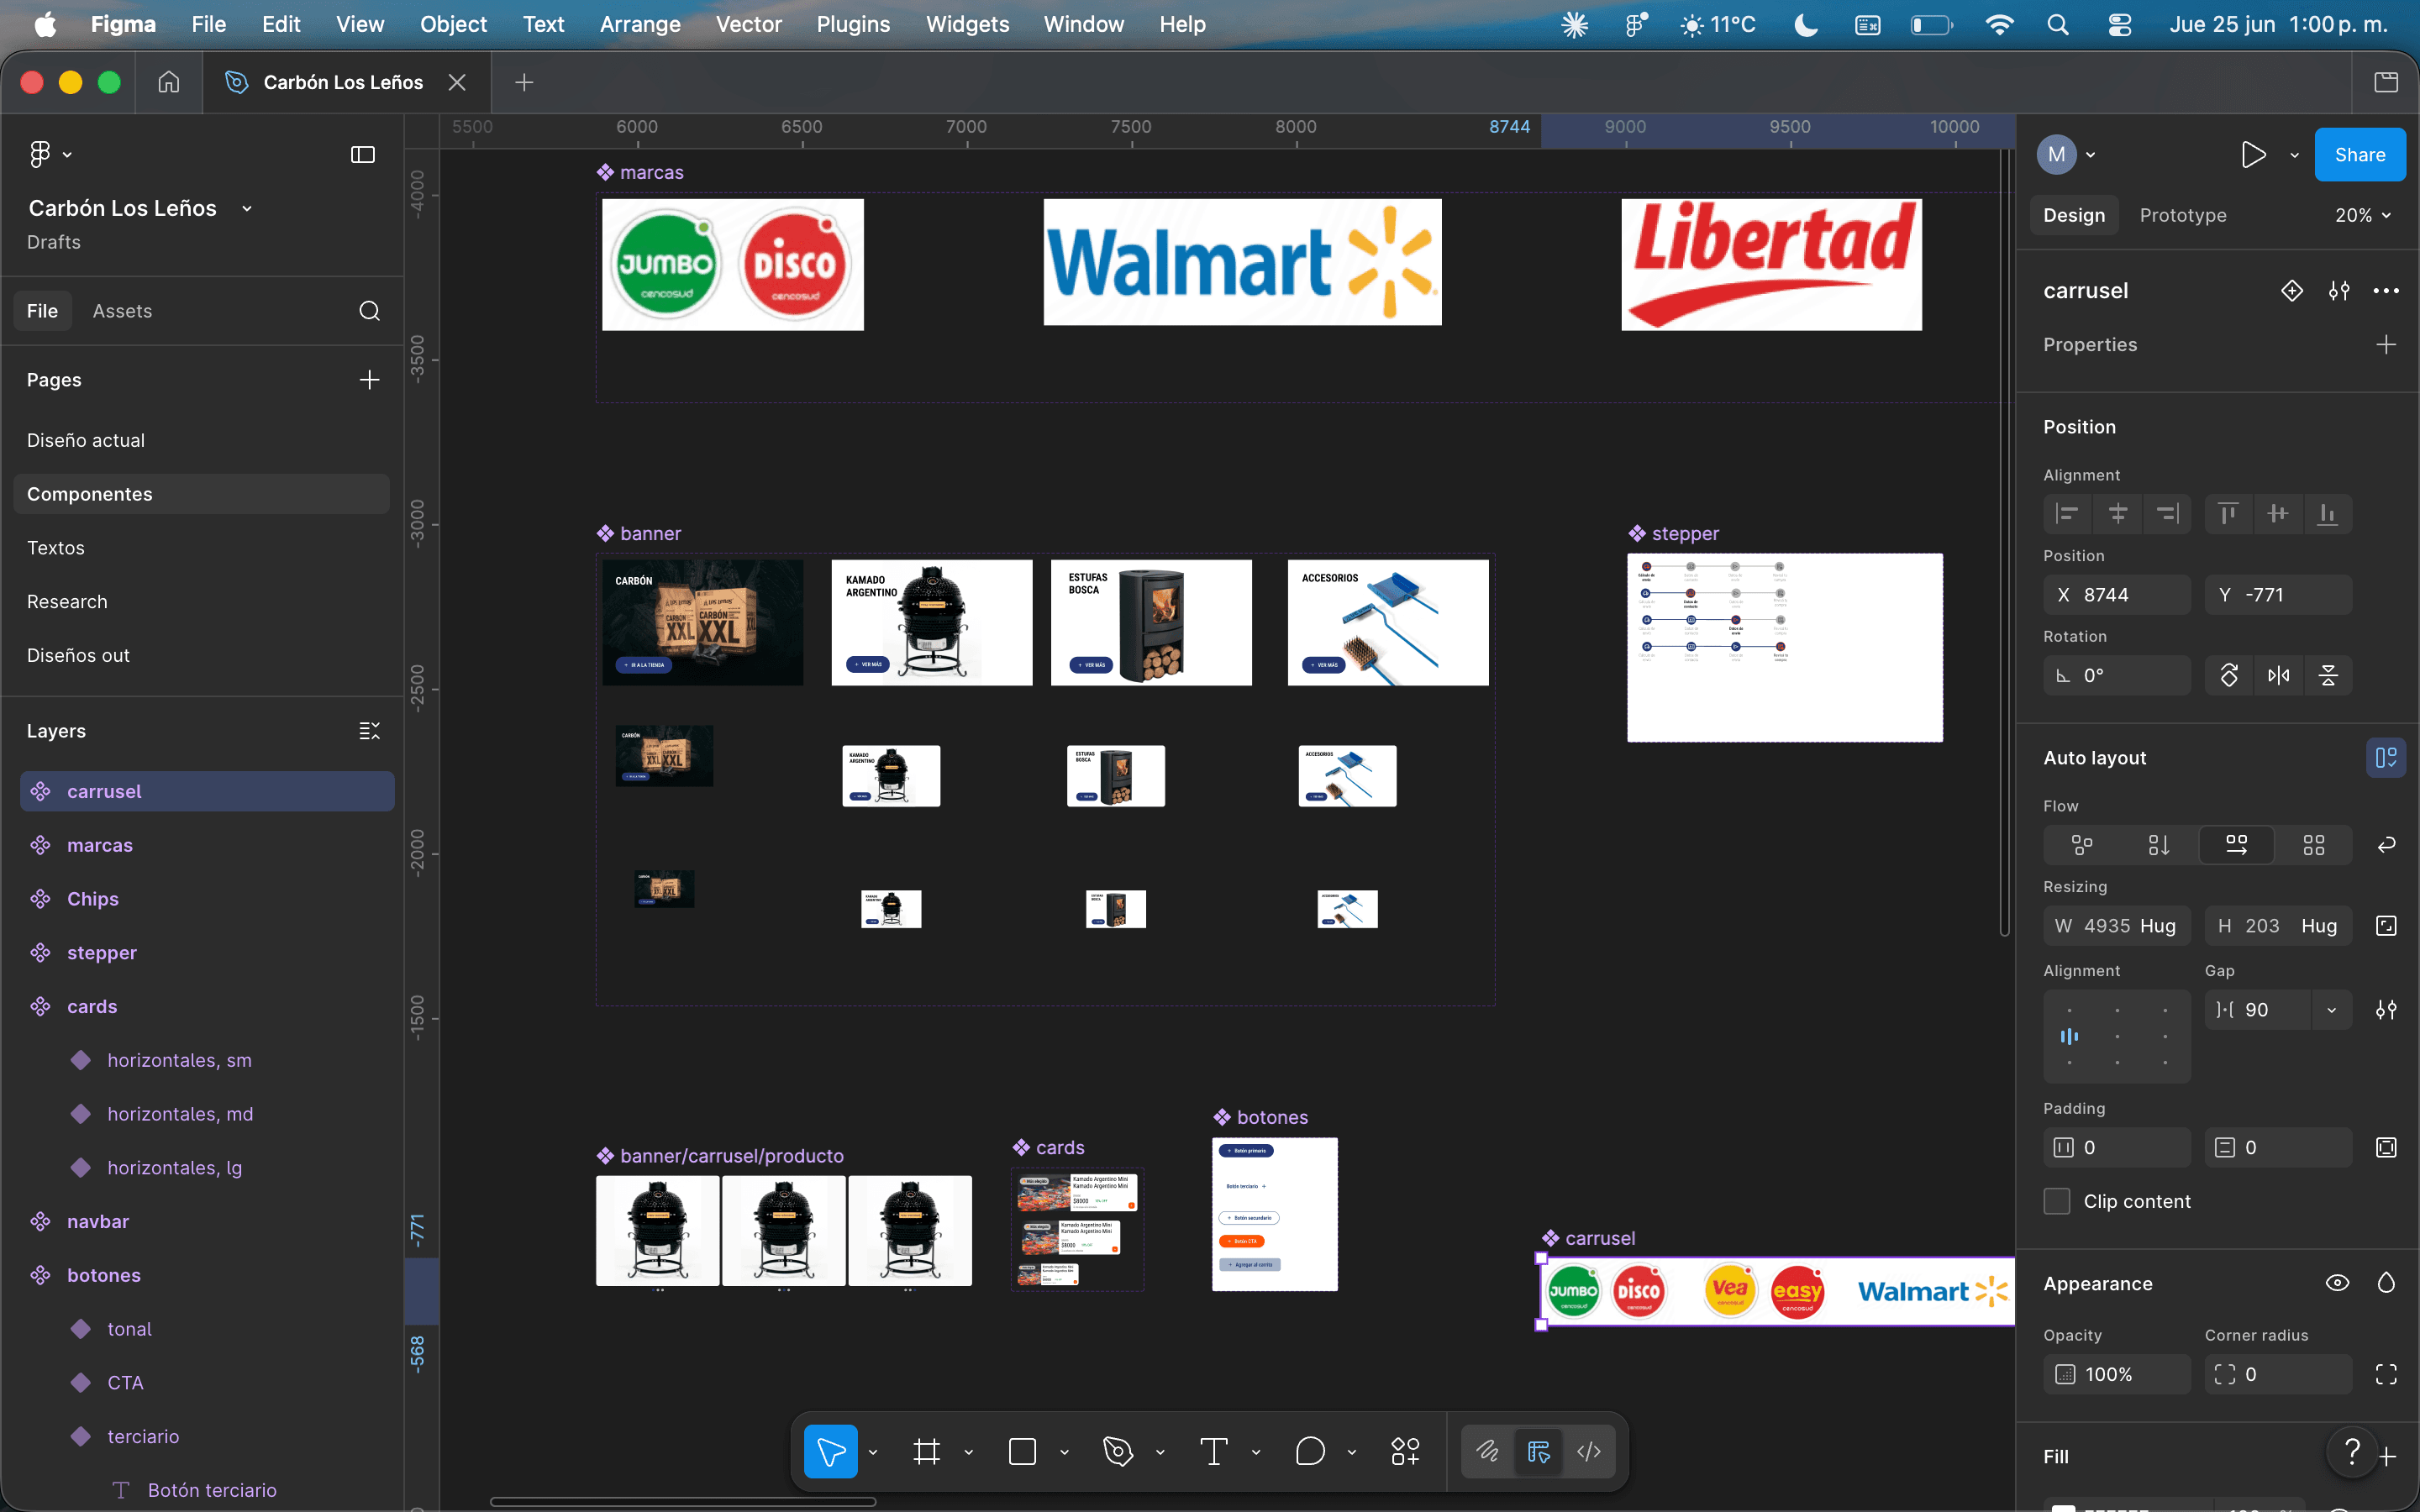Open the Plugins menu
Viewport: 2420px width, 1512px height.
pos(853,24)
